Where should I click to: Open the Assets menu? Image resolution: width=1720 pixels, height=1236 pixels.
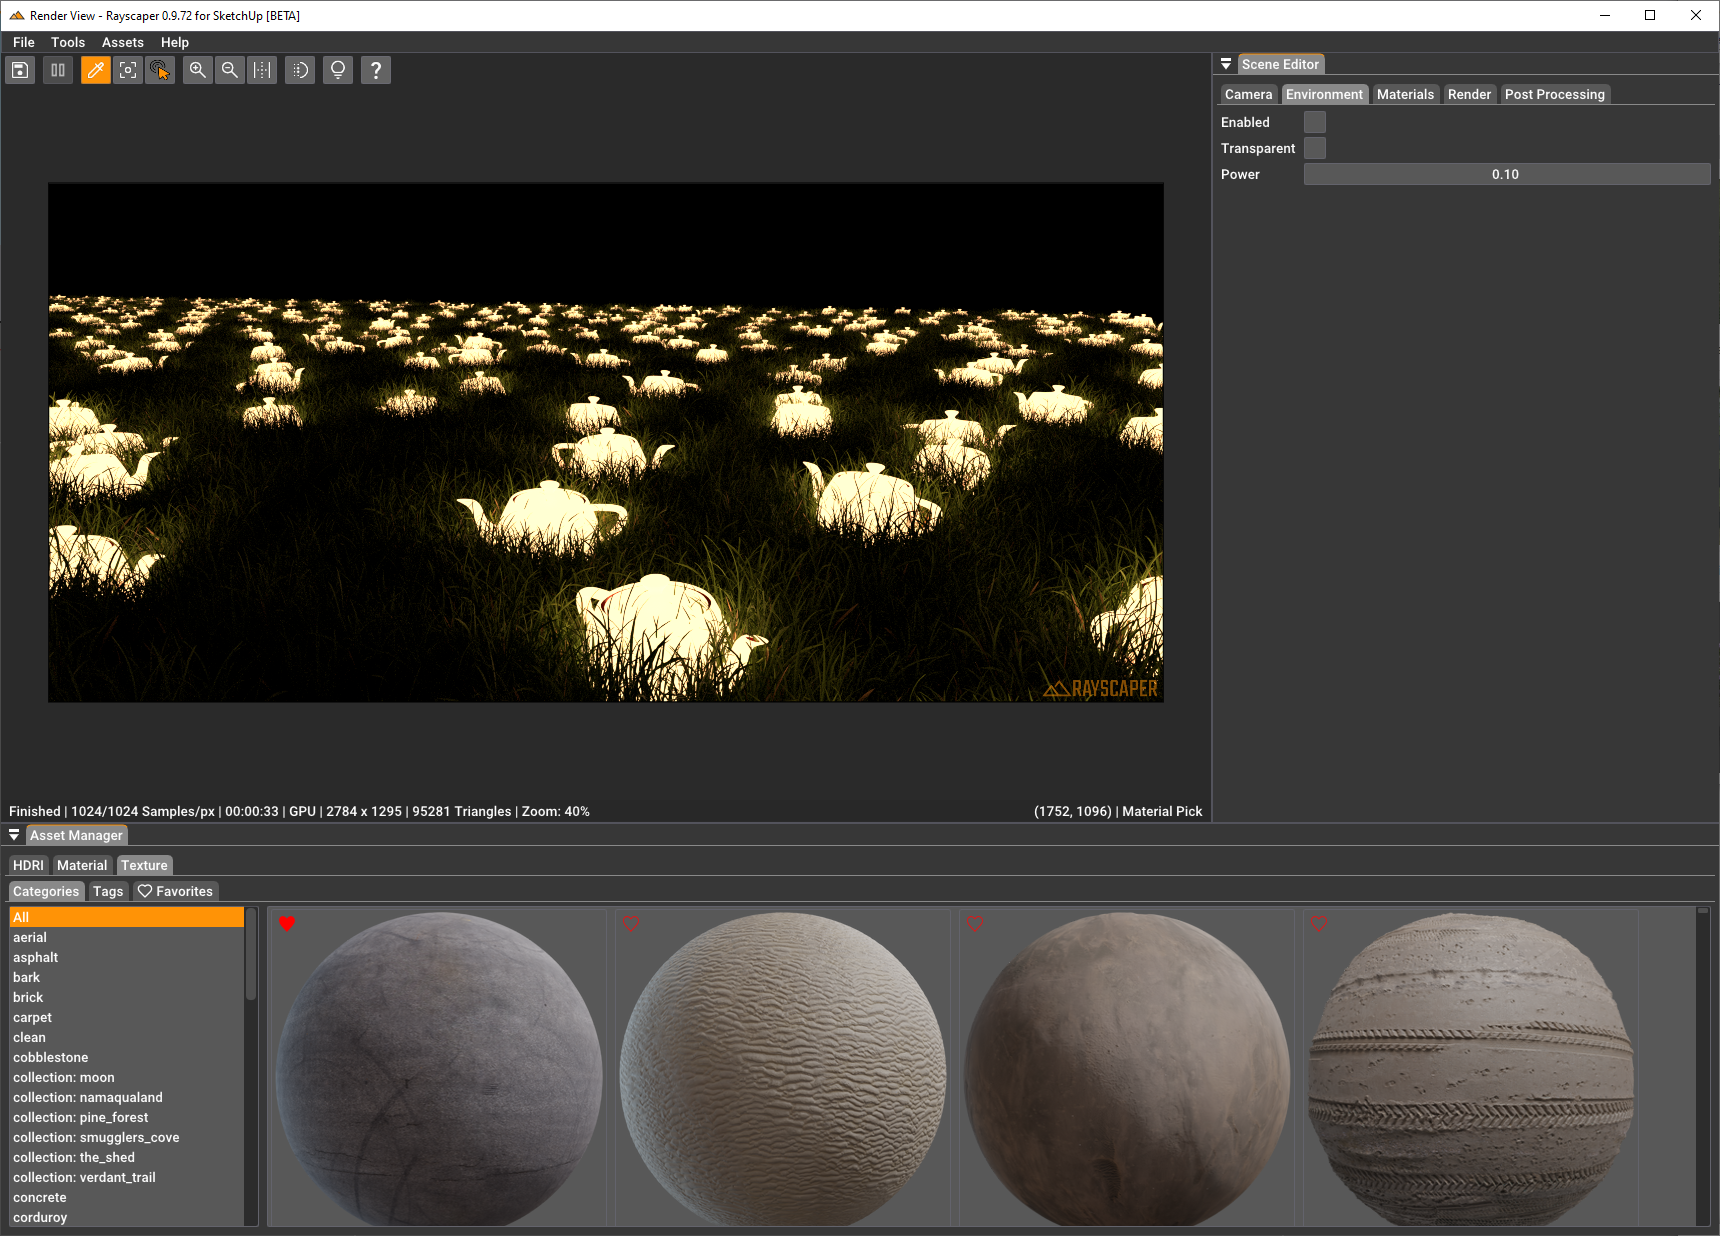pyautogui.click(x=122, y=42)
